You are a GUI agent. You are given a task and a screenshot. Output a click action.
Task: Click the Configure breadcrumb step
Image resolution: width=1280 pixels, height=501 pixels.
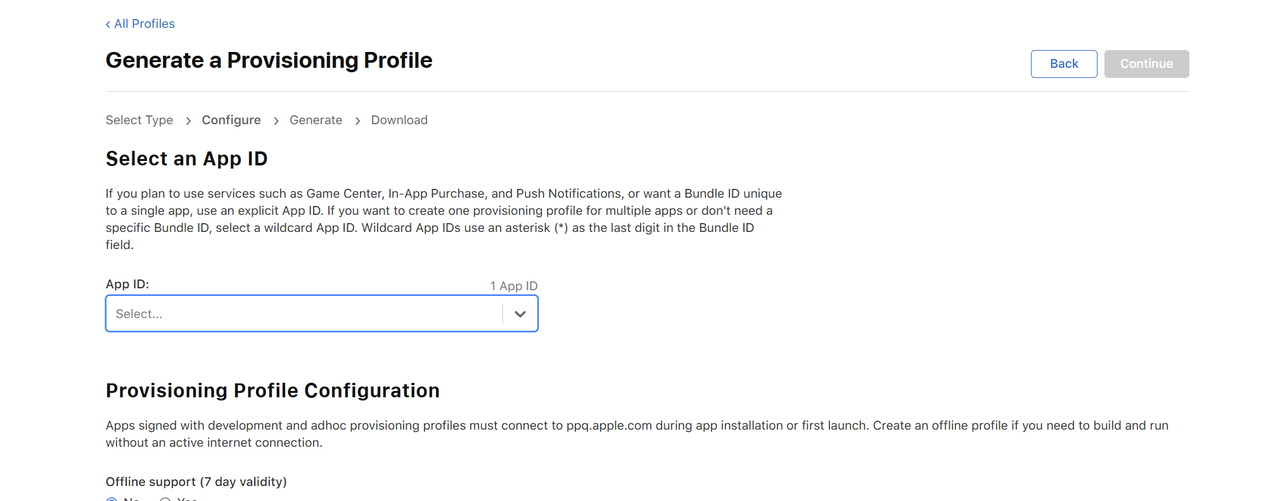click(x=231, y=120)
